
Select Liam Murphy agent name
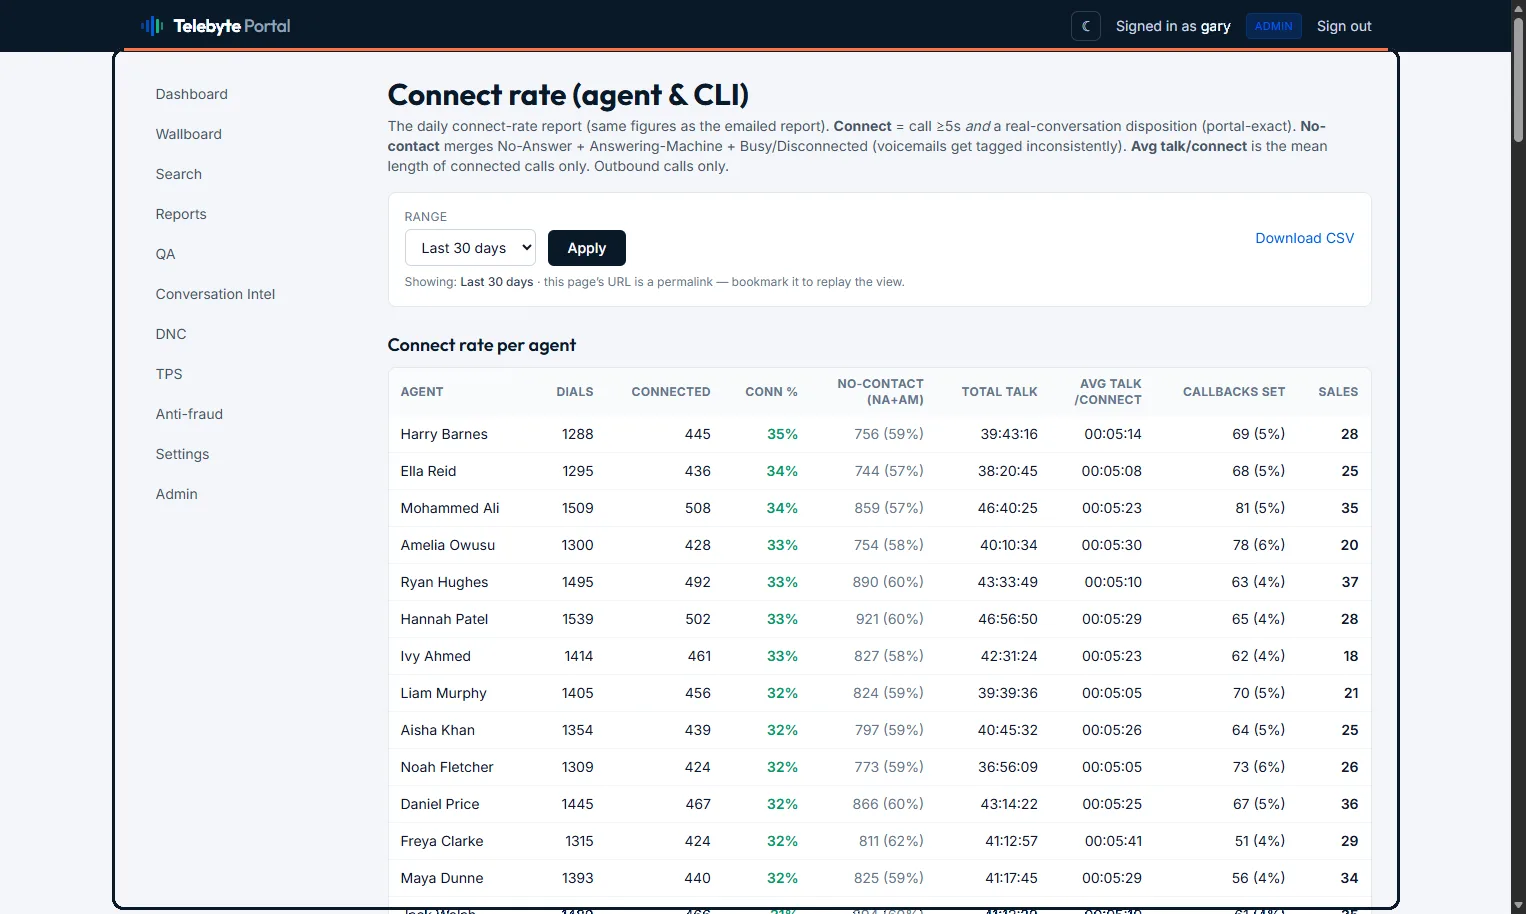point(443,693)
